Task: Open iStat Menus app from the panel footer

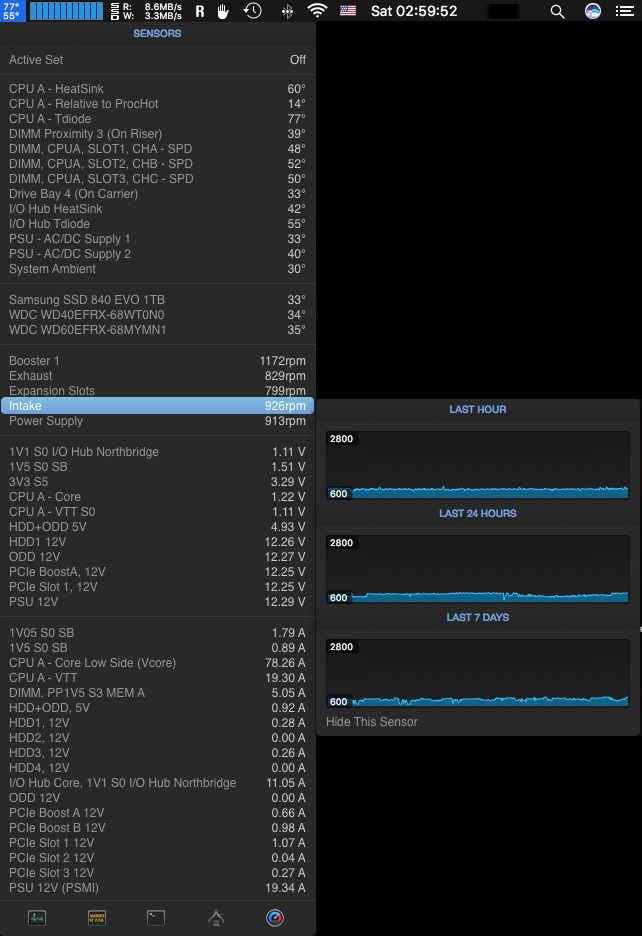Action: tap(275, 917)
